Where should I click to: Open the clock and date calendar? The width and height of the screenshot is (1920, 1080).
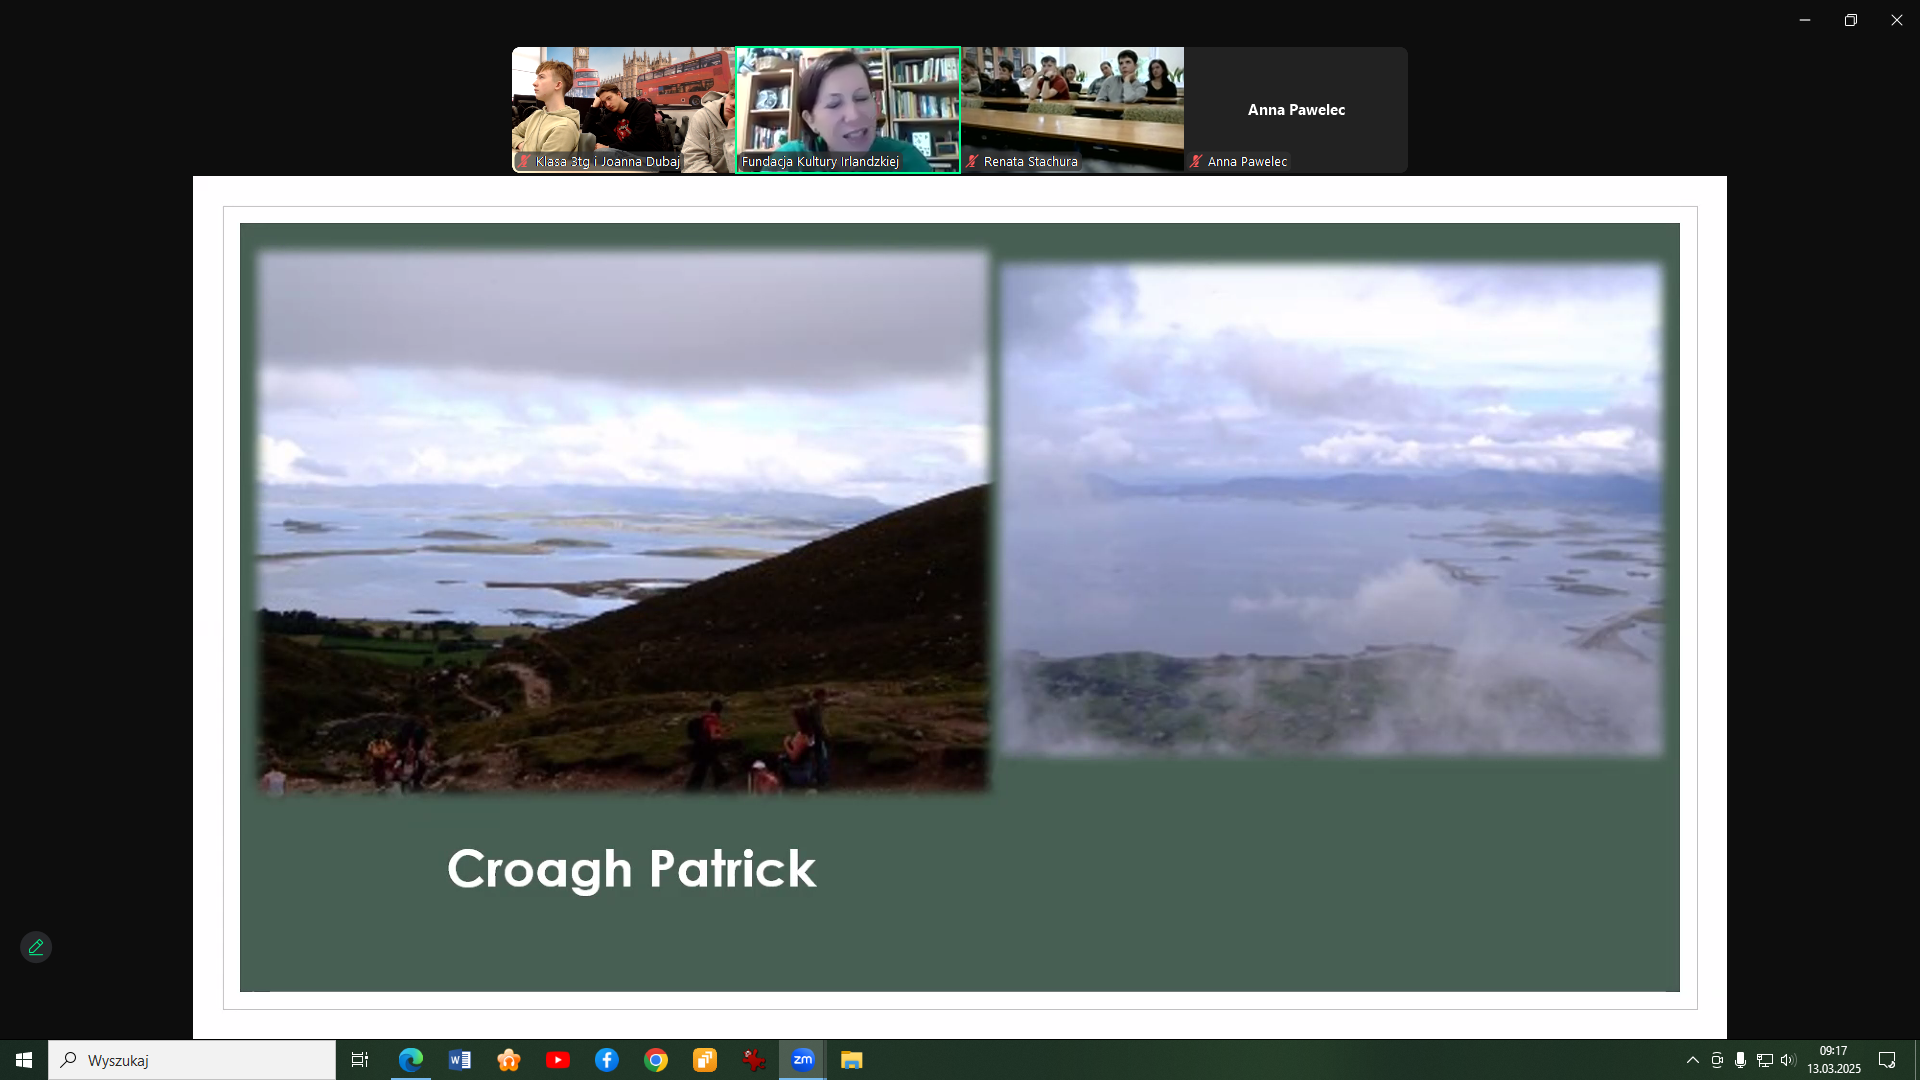(1833, 1060)
